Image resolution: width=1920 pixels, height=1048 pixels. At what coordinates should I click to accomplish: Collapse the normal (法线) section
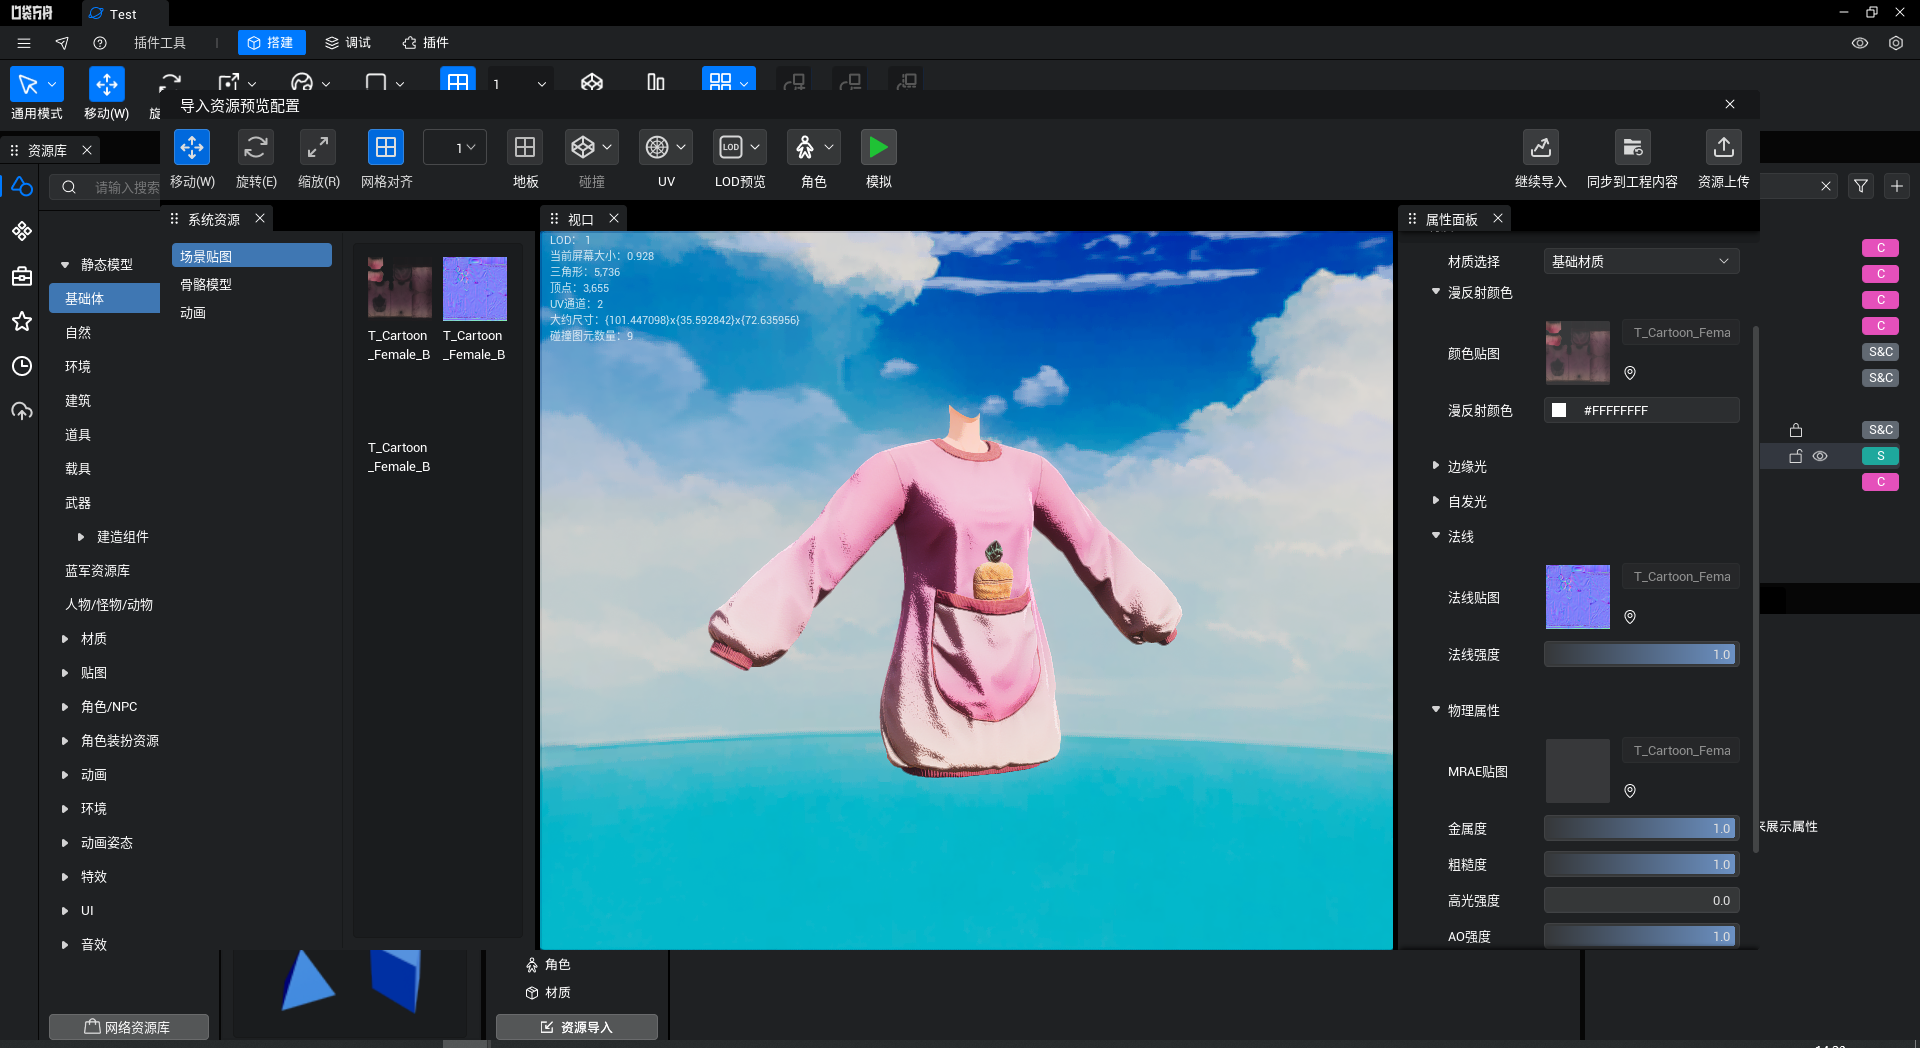1436,536
